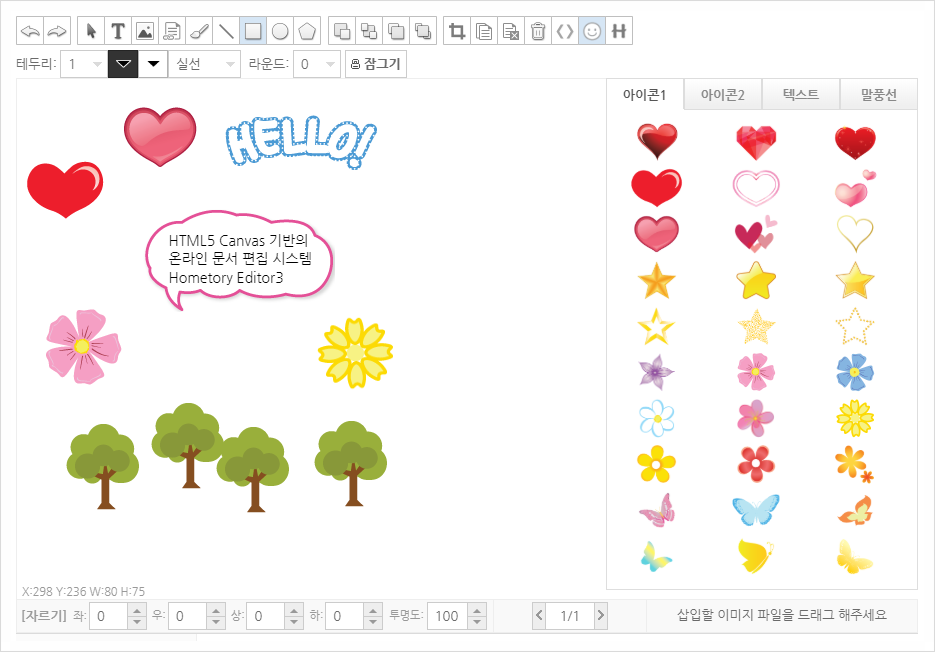
Task: Select the large yellow flower on canvas
Action: pos(355,353)
